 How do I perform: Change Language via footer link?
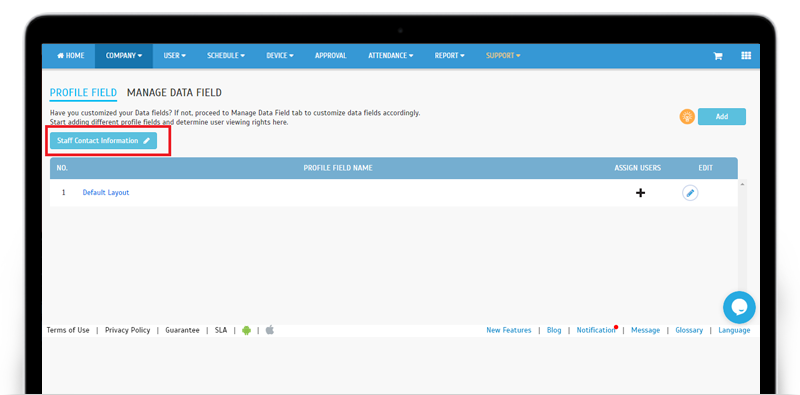[x=734, y=330]
